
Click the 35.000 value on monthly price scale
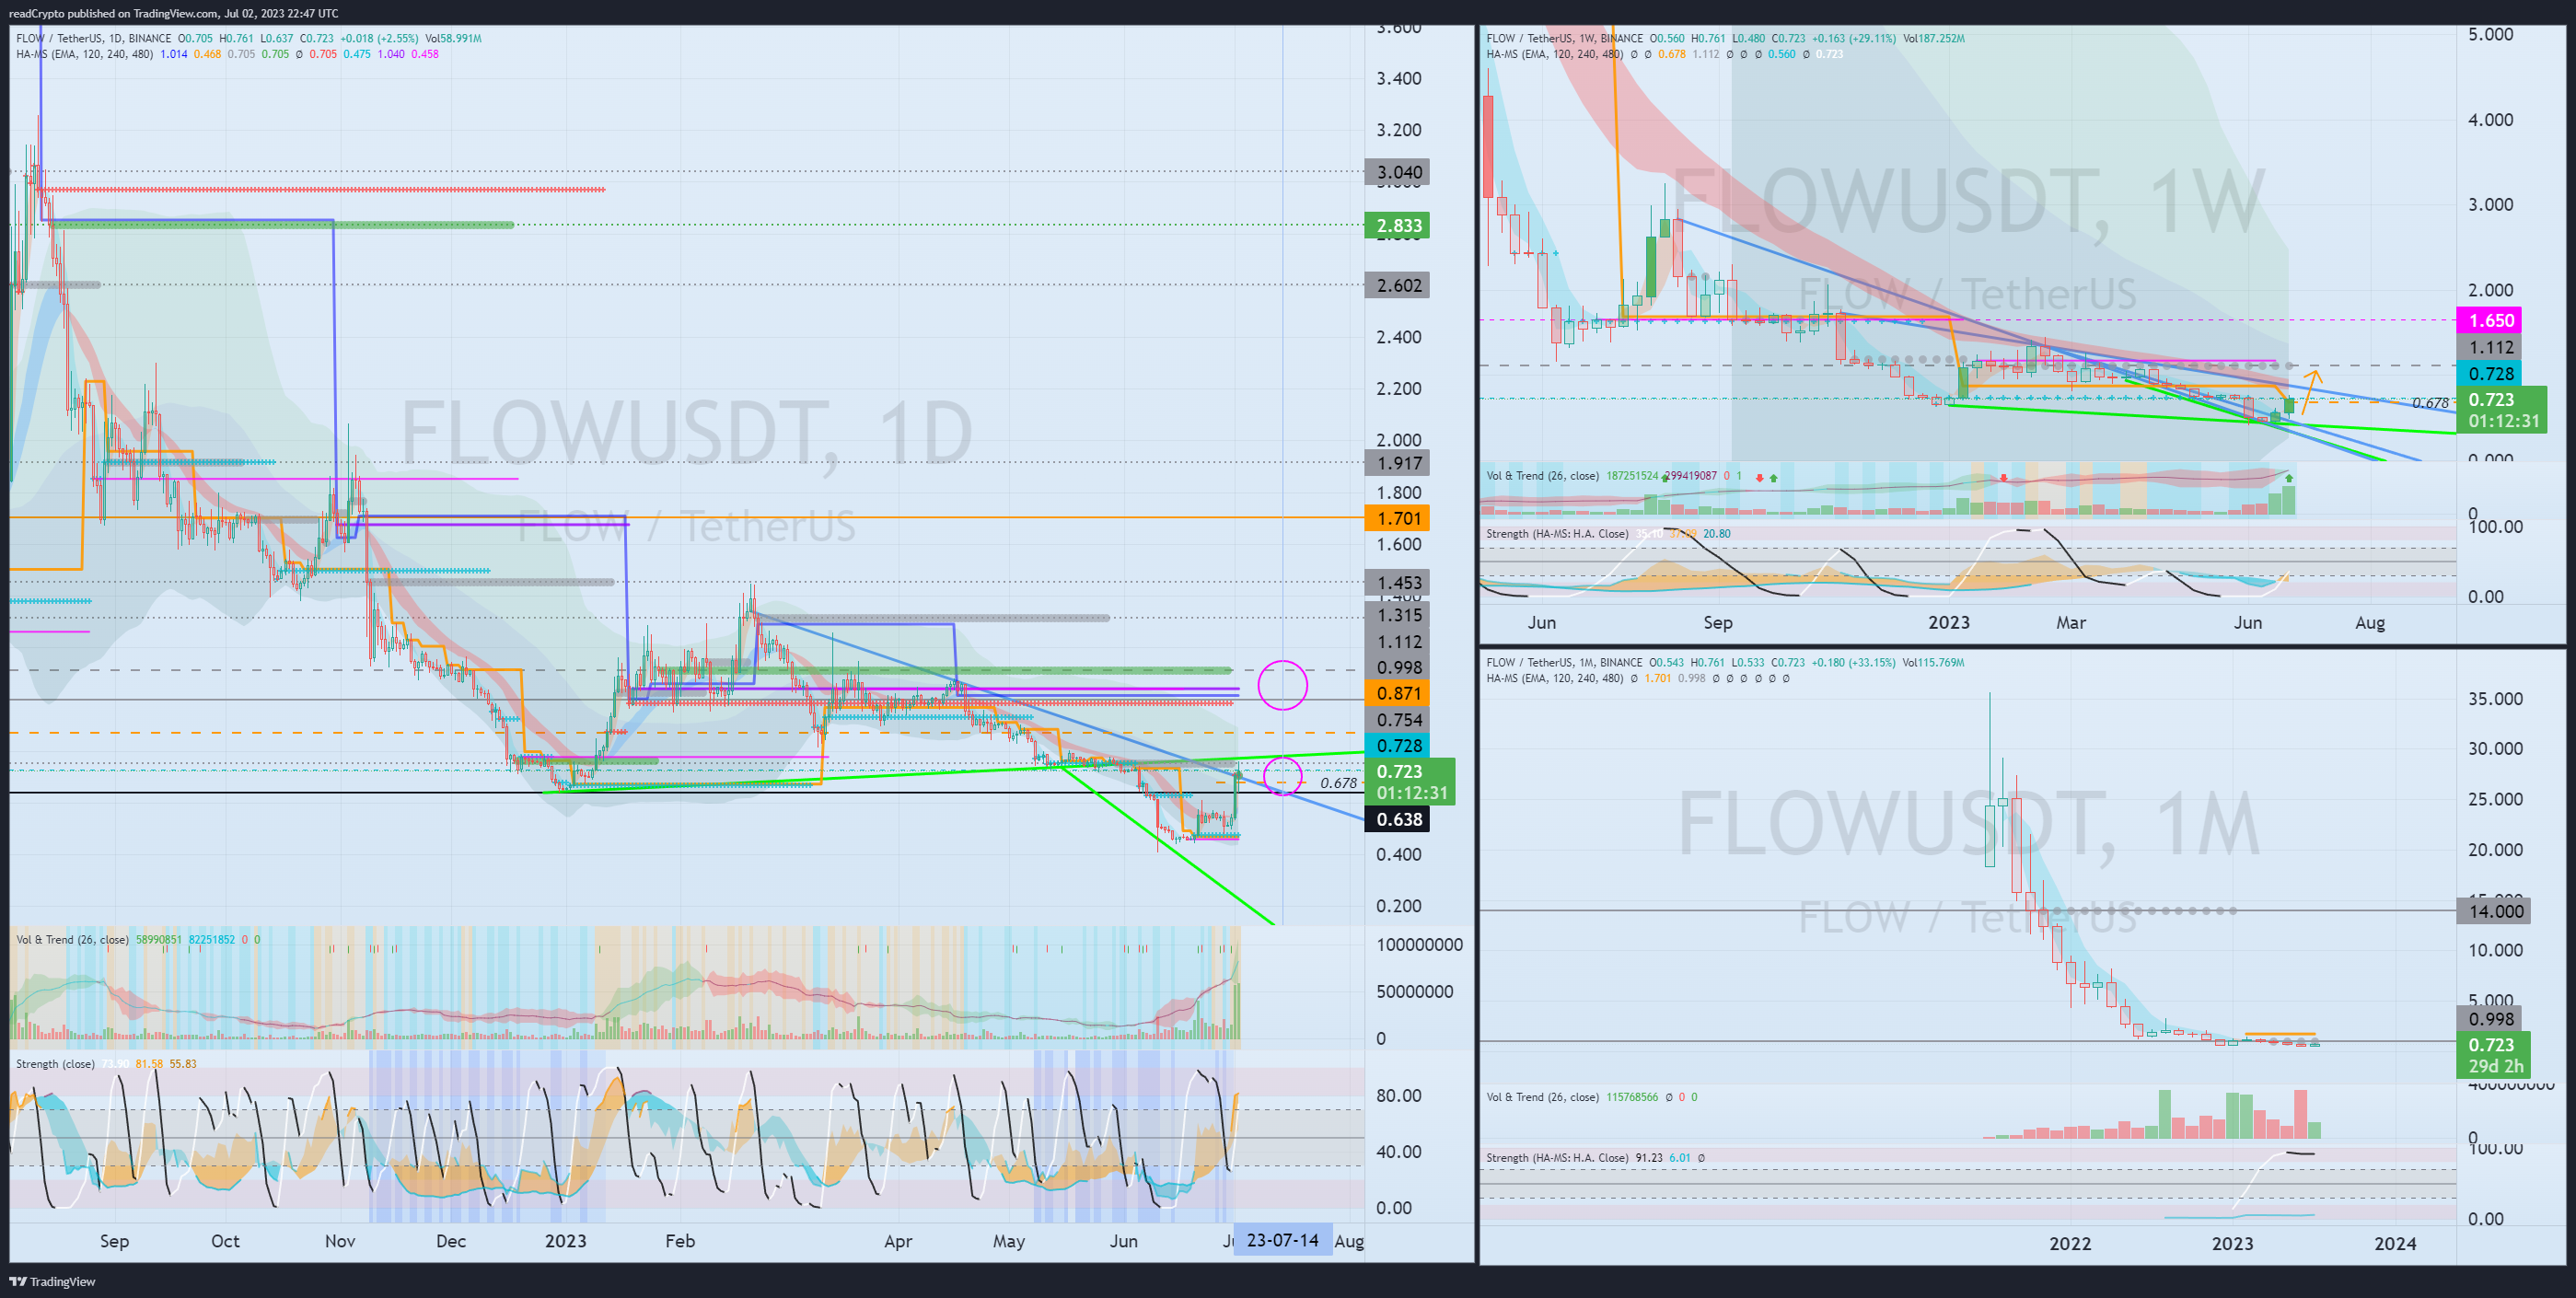2495,698
